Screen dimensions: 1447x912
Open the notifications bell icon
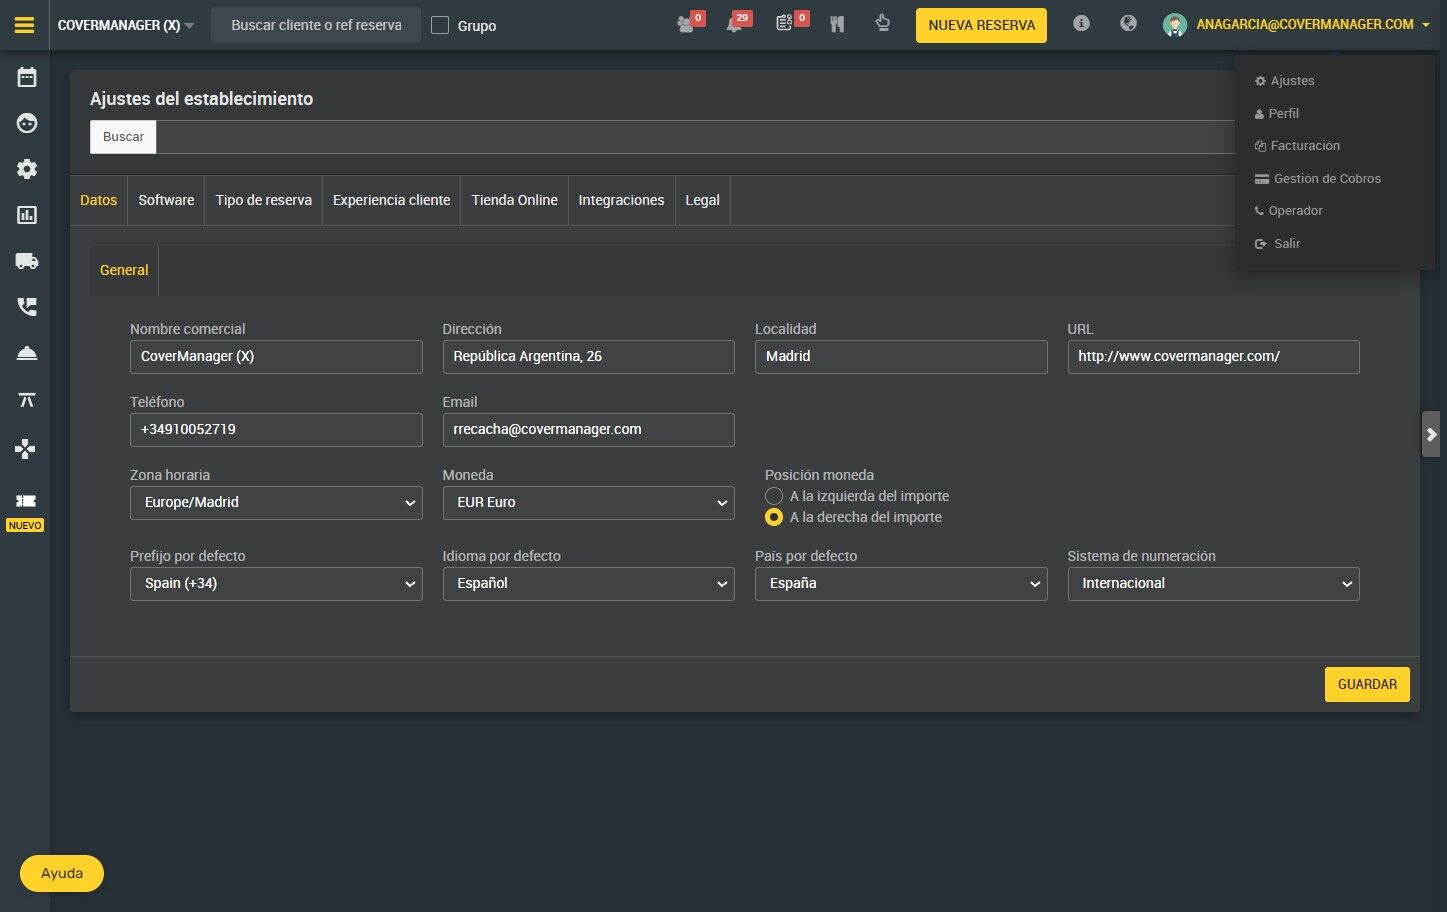735,24
